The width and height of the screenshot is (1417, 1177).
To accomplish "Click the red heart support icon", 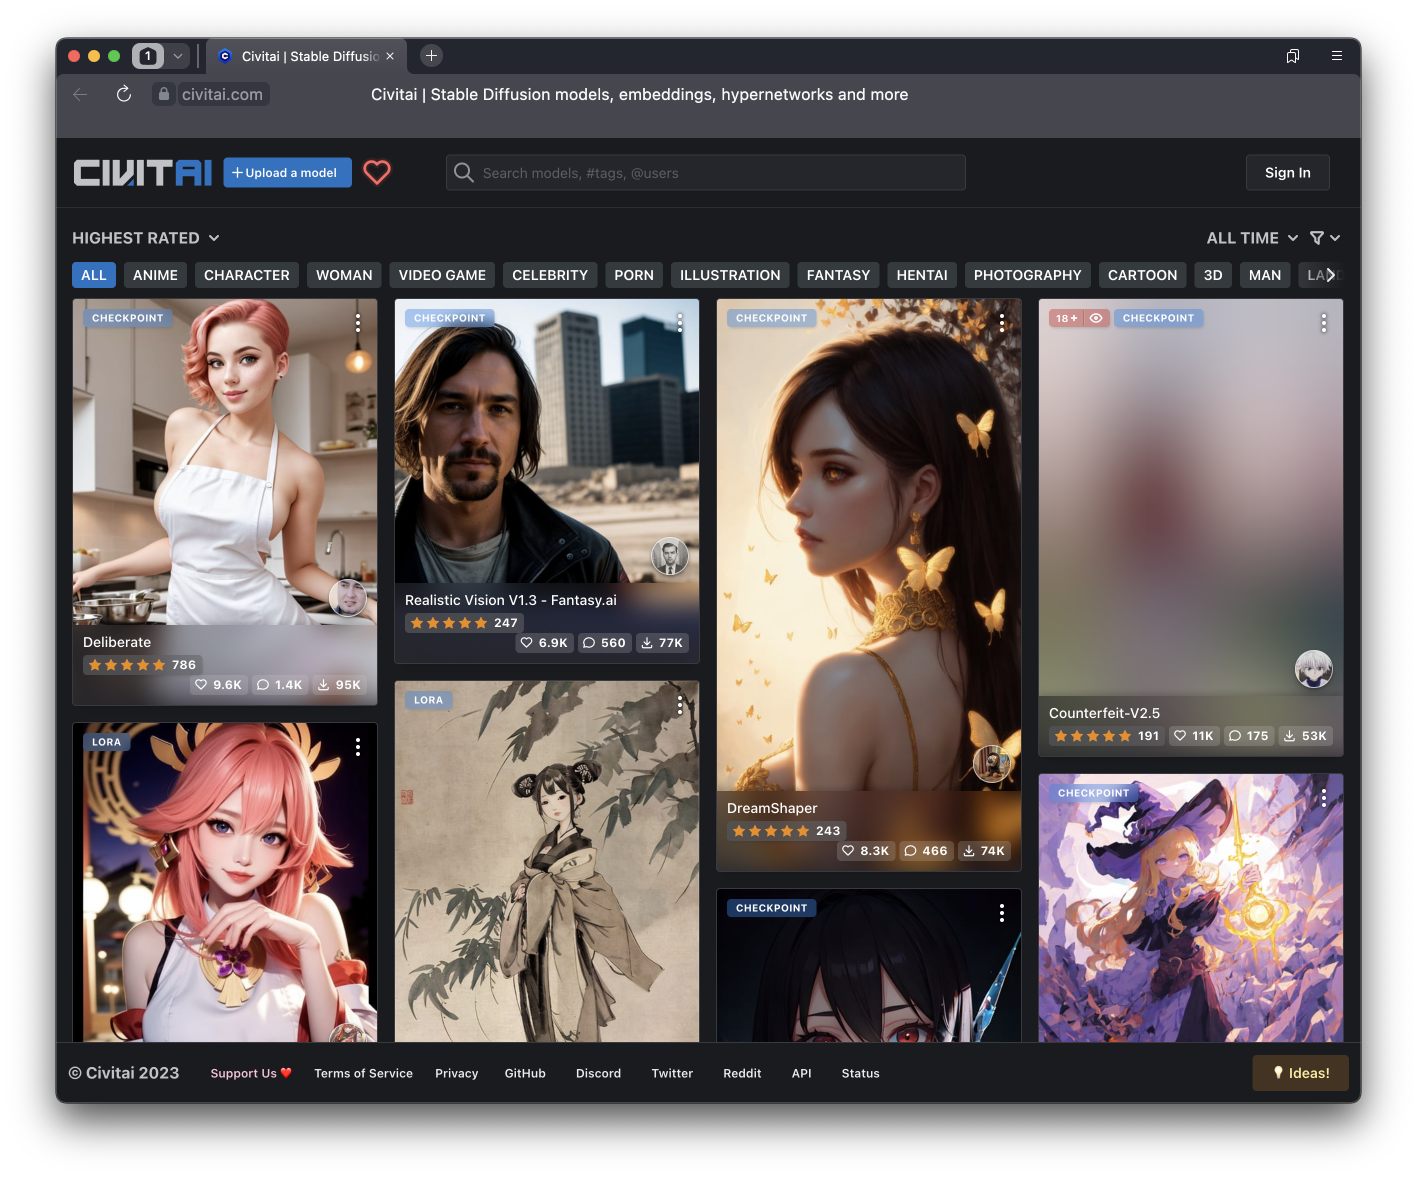I will [x=377, y=173].
